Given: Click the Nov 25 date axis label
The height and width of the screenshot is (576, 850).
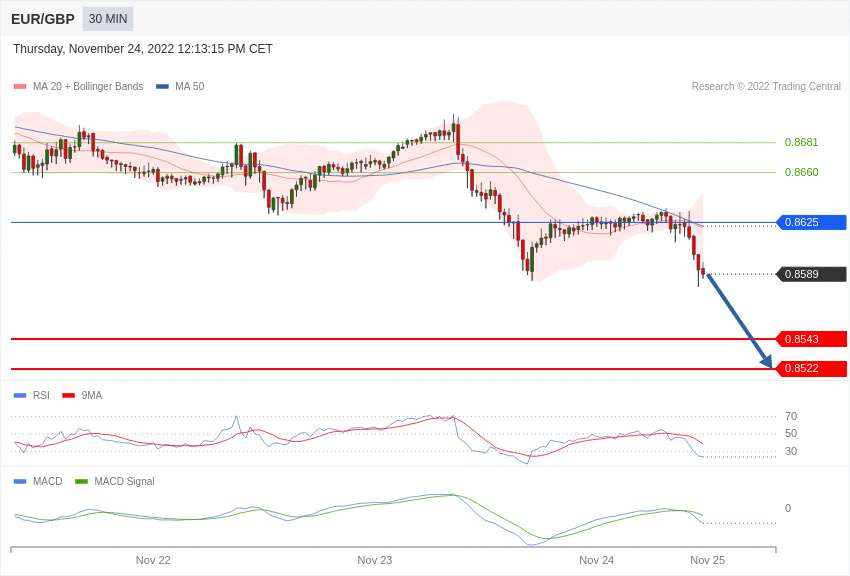Looking at the screenshot, I should click(x=707, y=560).
